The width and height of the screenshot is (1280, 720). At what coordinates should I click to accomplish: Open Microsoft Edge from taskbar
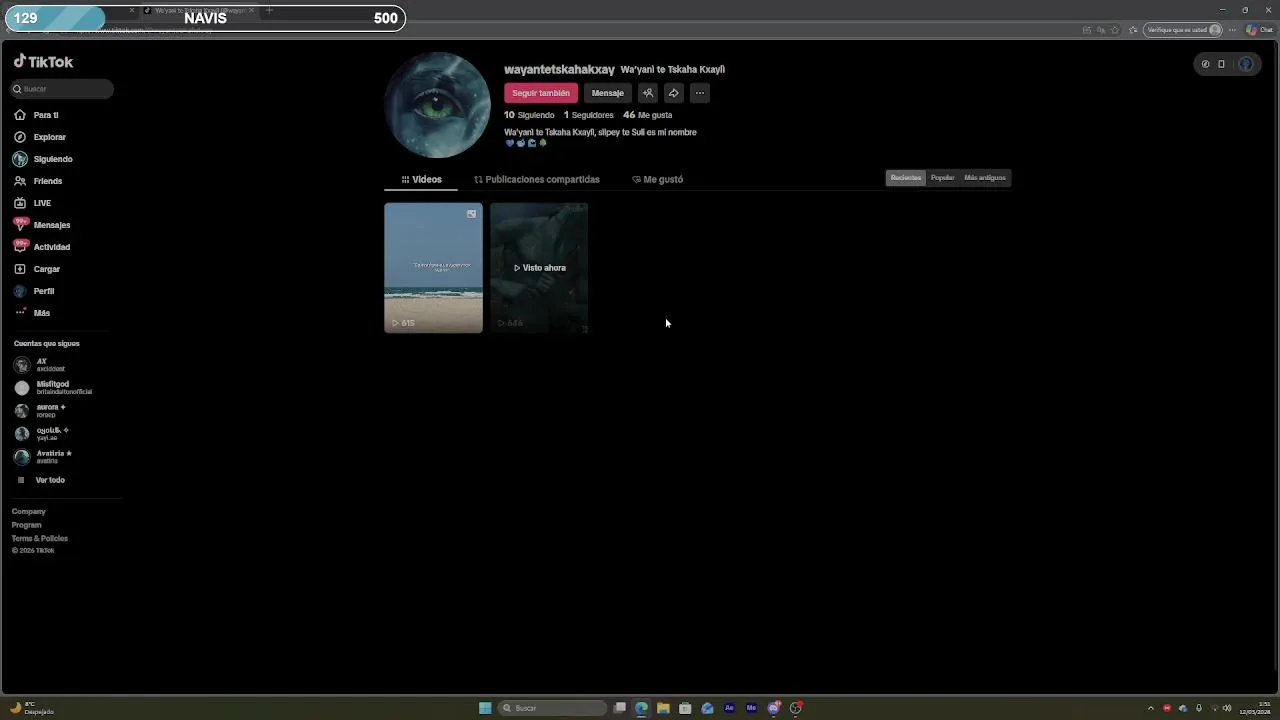pos(641,708)
